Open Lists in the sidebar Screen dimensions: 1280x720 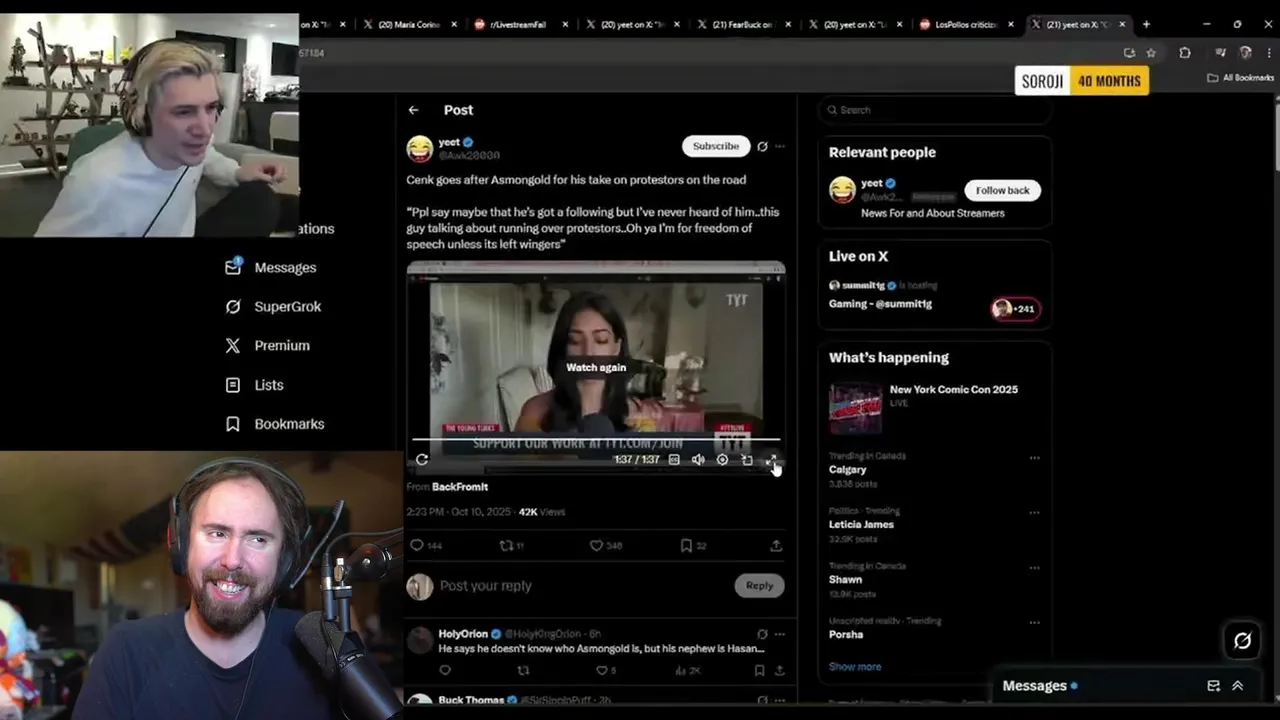(268, 385)
